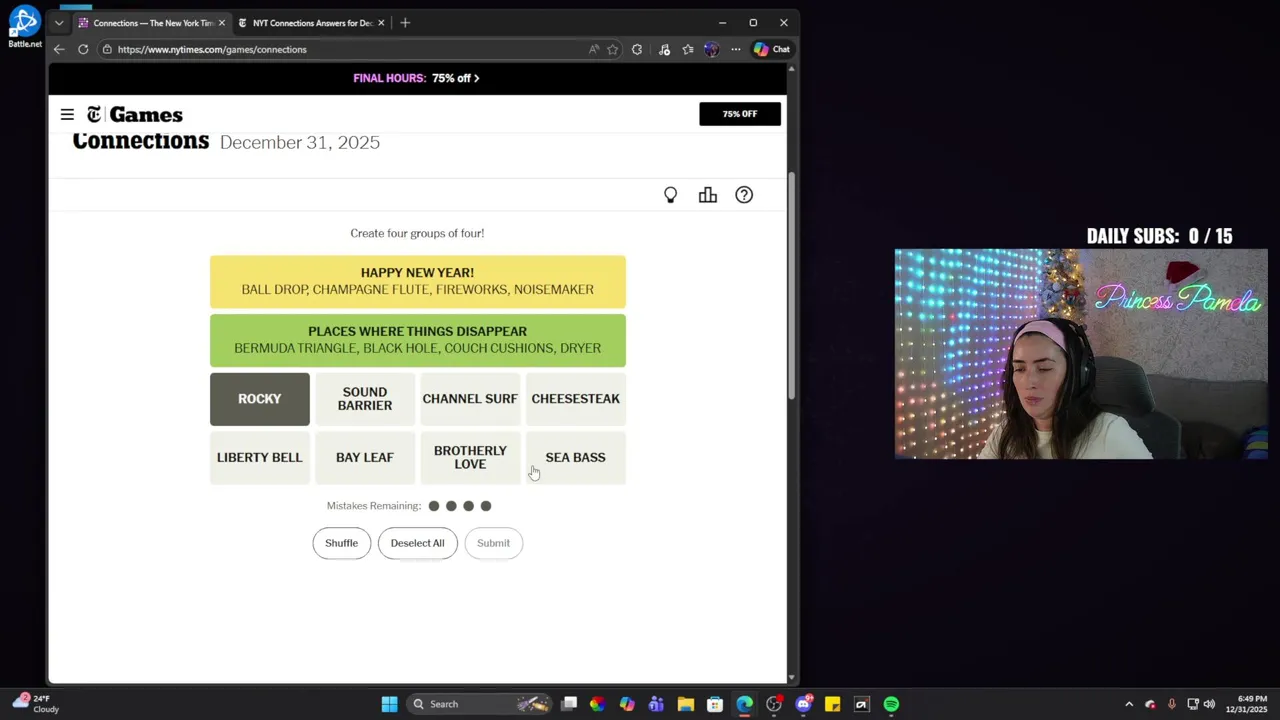
Task: Open the Connections help question mark icon
Action: coord(744,195)
